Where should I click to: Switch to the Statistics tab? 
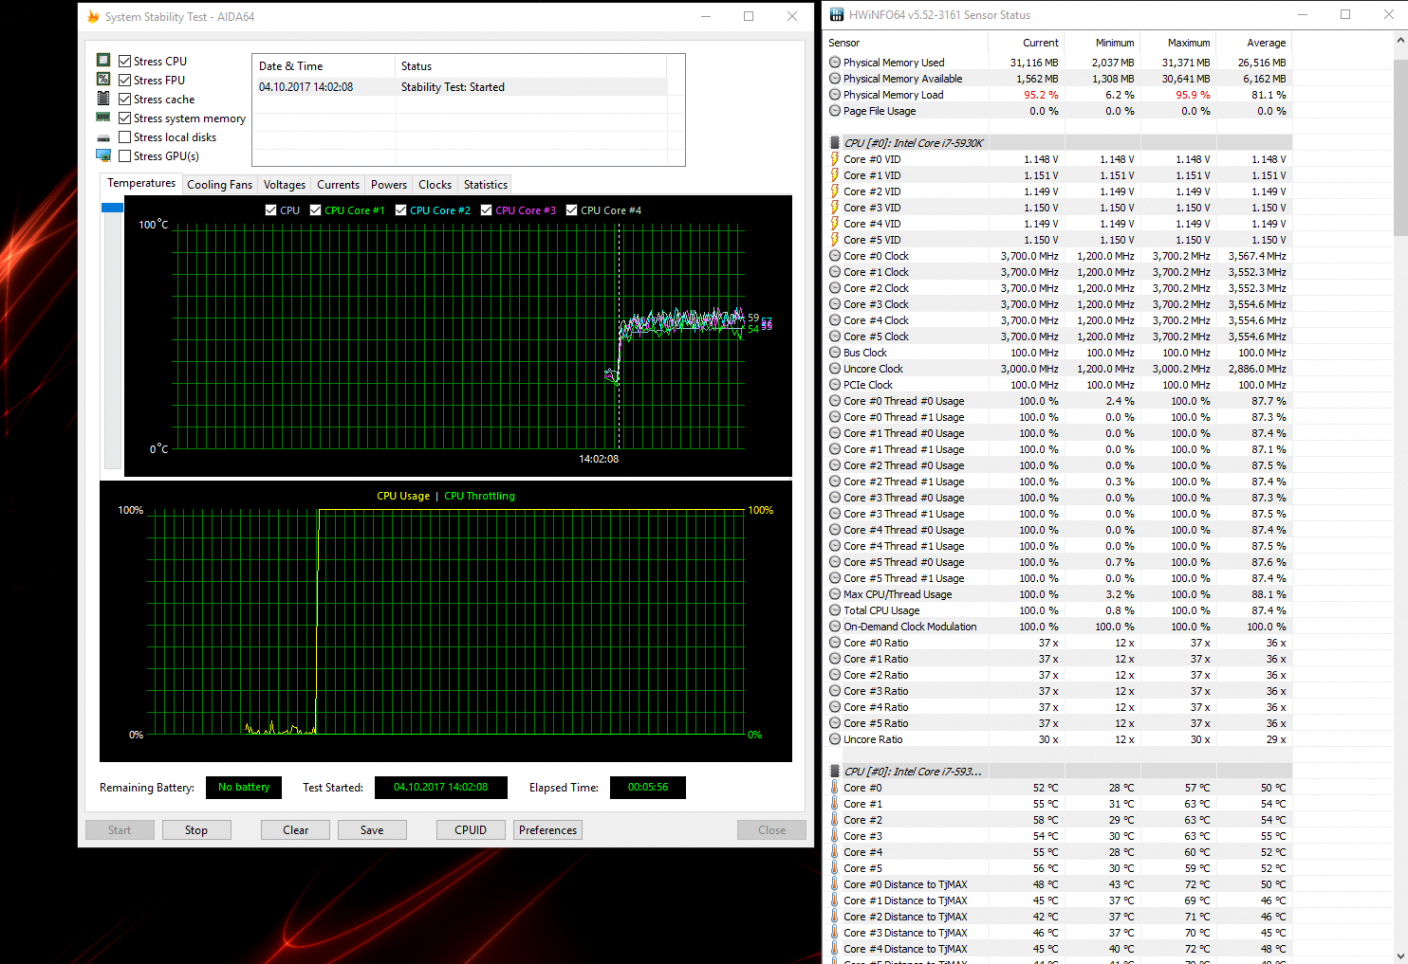coord(486,184)
